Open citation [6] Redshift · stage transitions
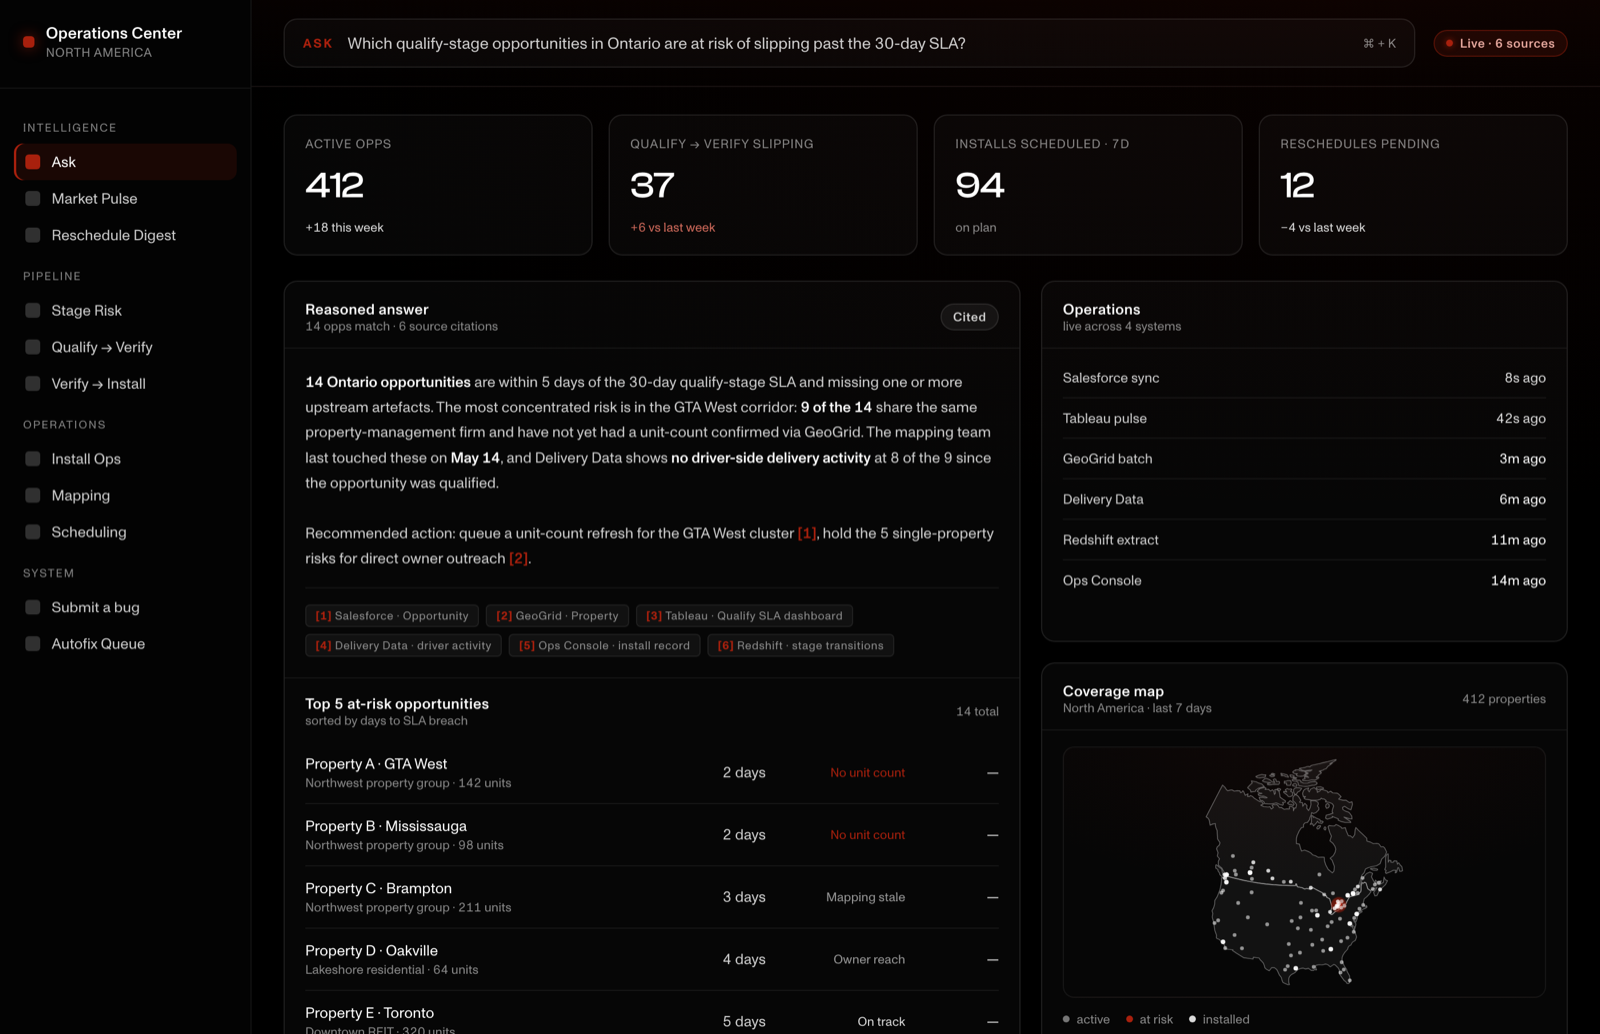 pos(800,646)
